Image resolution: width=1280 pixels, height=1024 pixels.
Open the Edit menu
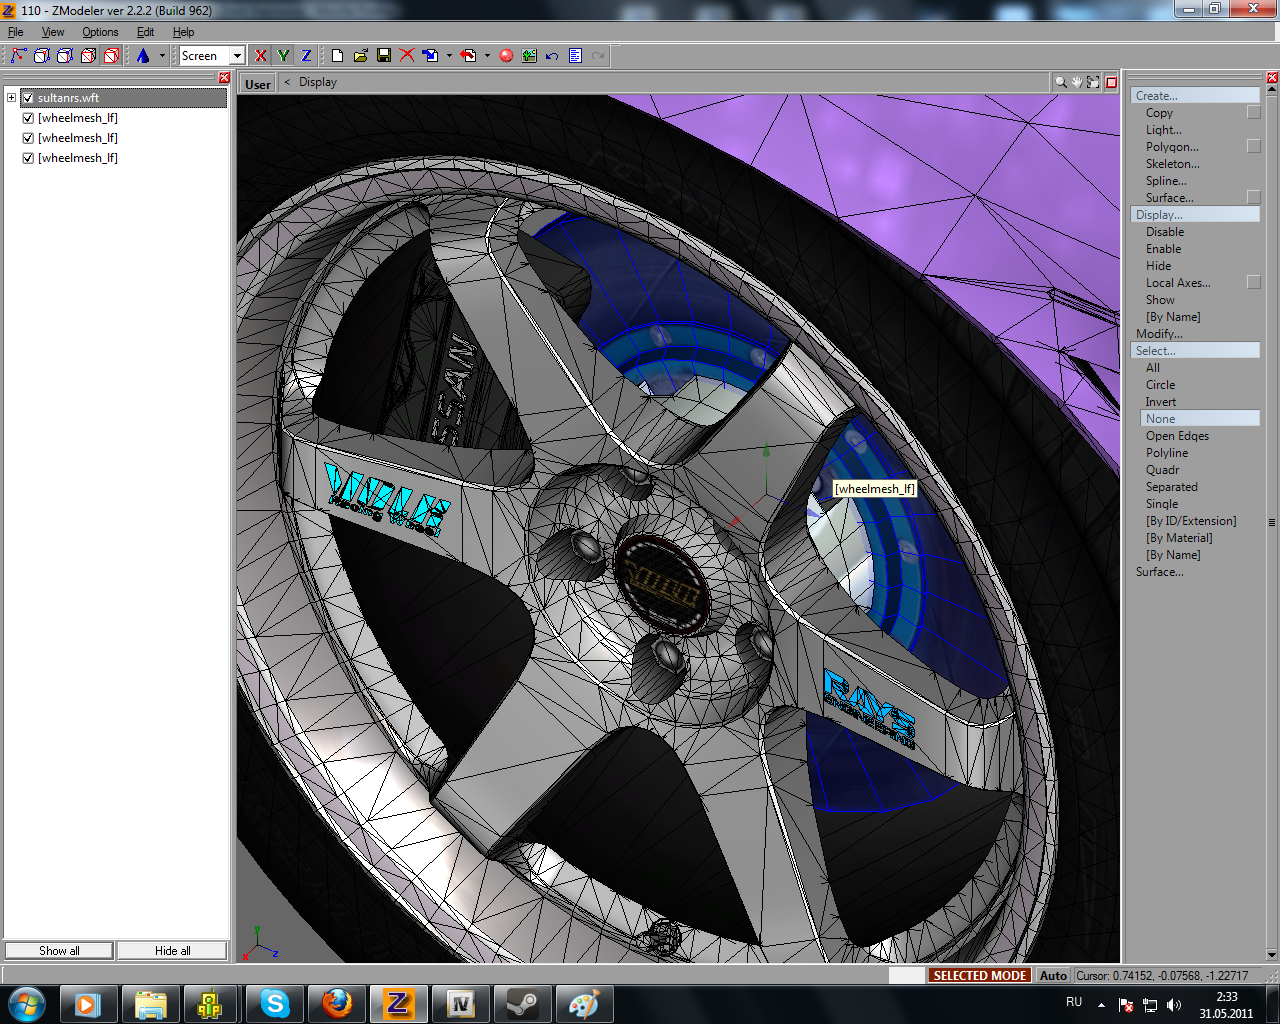point(146,32)
